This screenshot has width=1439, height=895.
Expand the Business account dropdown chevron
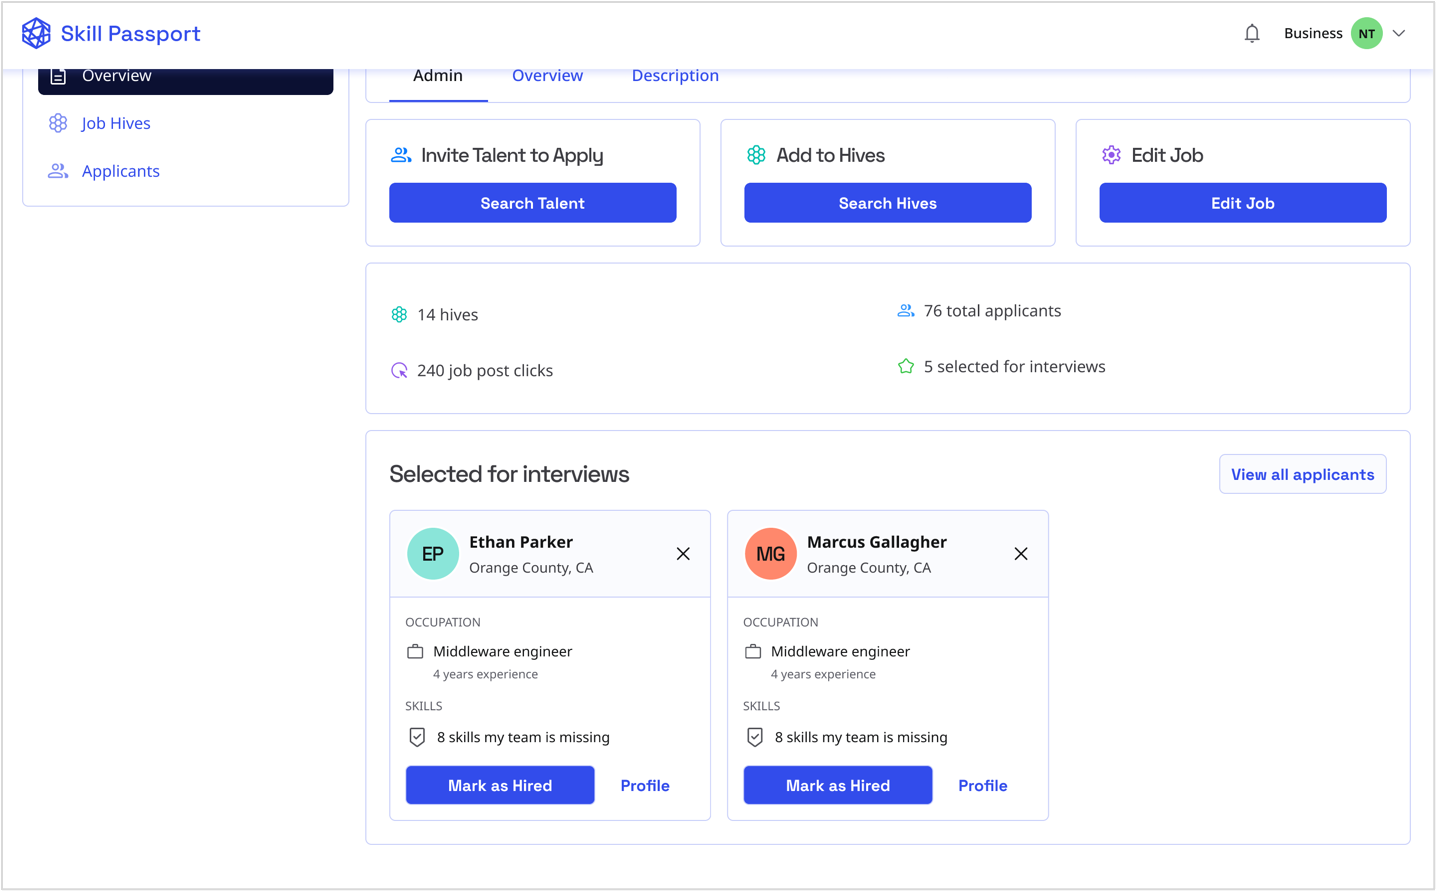(x=1399, y=33)
